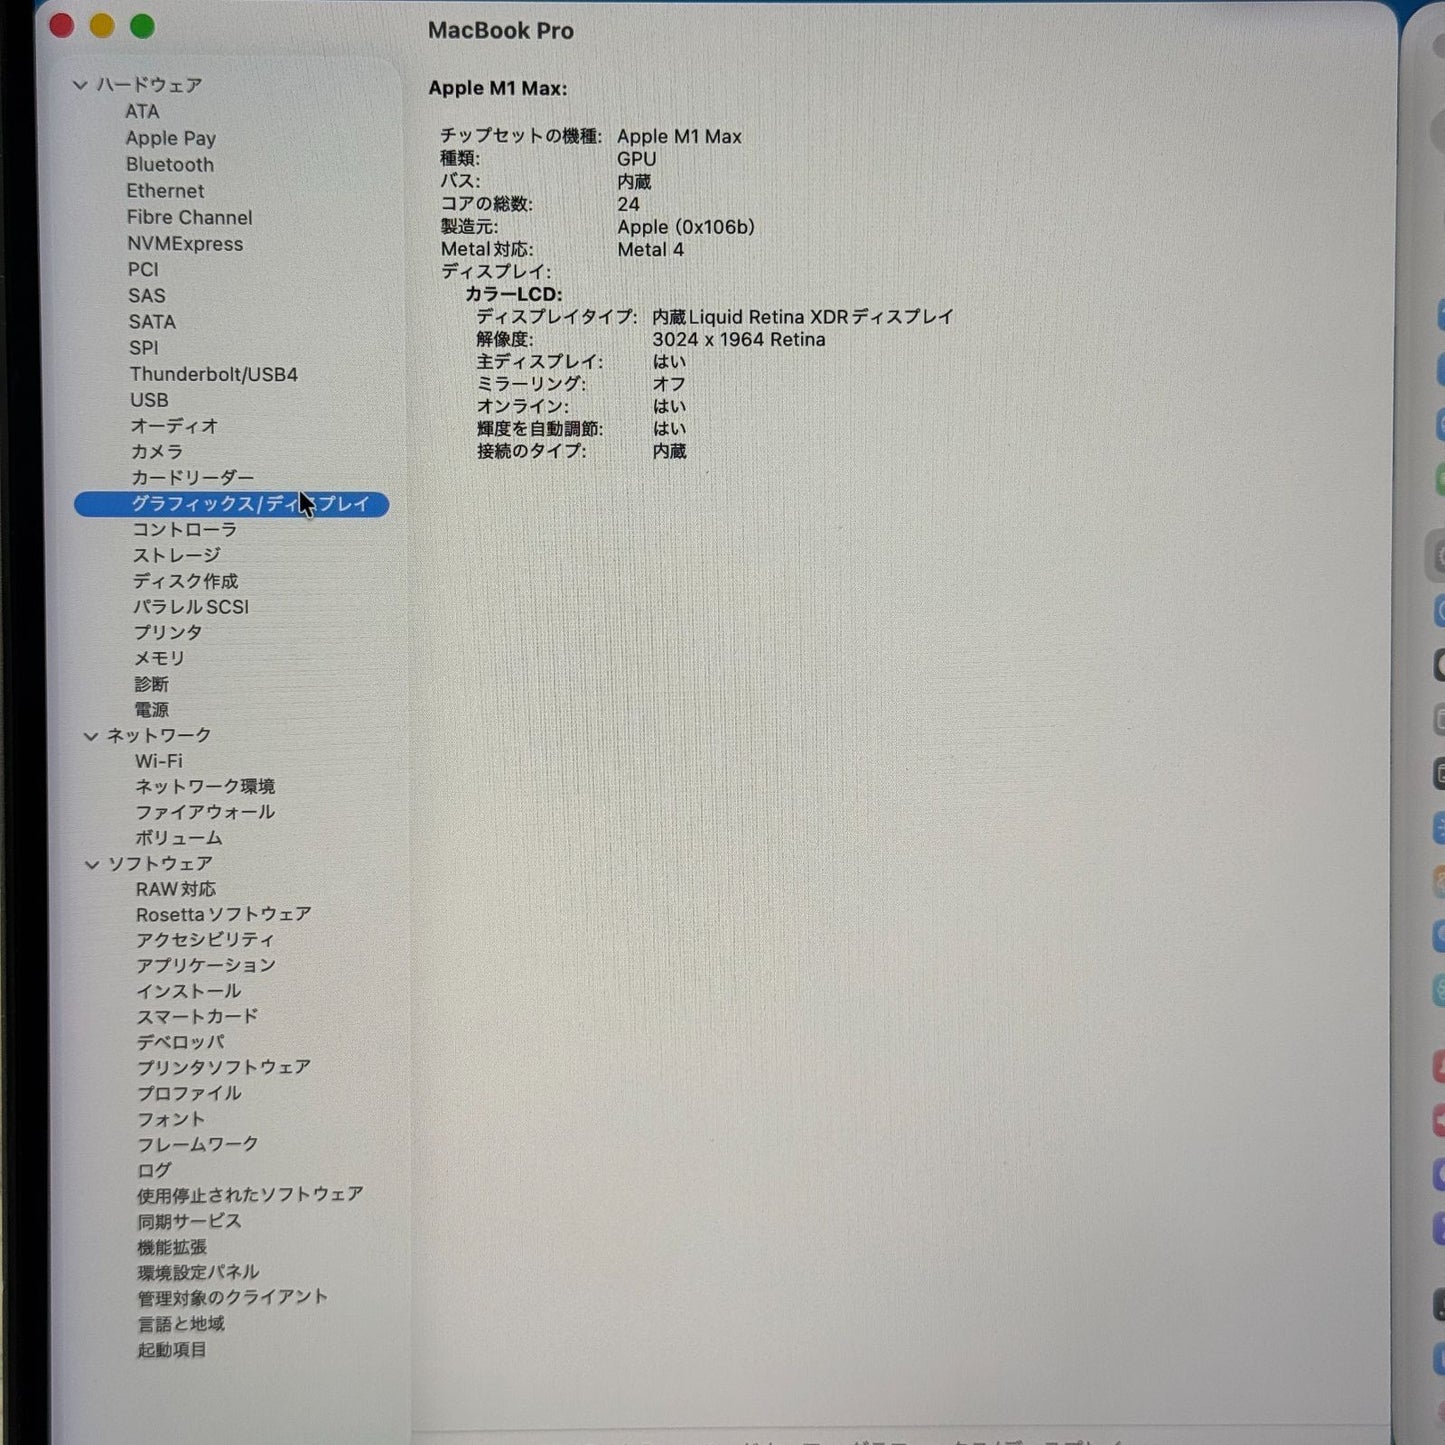Click the 内蔵Liquid Retina XDRディスプレイ value
1445x1445 pixels.
coord(803,317)
